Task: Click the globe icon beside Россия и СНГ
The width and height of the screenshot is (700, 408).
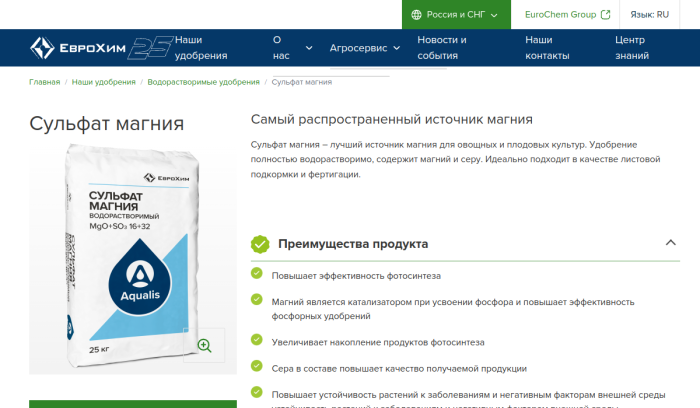Action: pos(416,15)
